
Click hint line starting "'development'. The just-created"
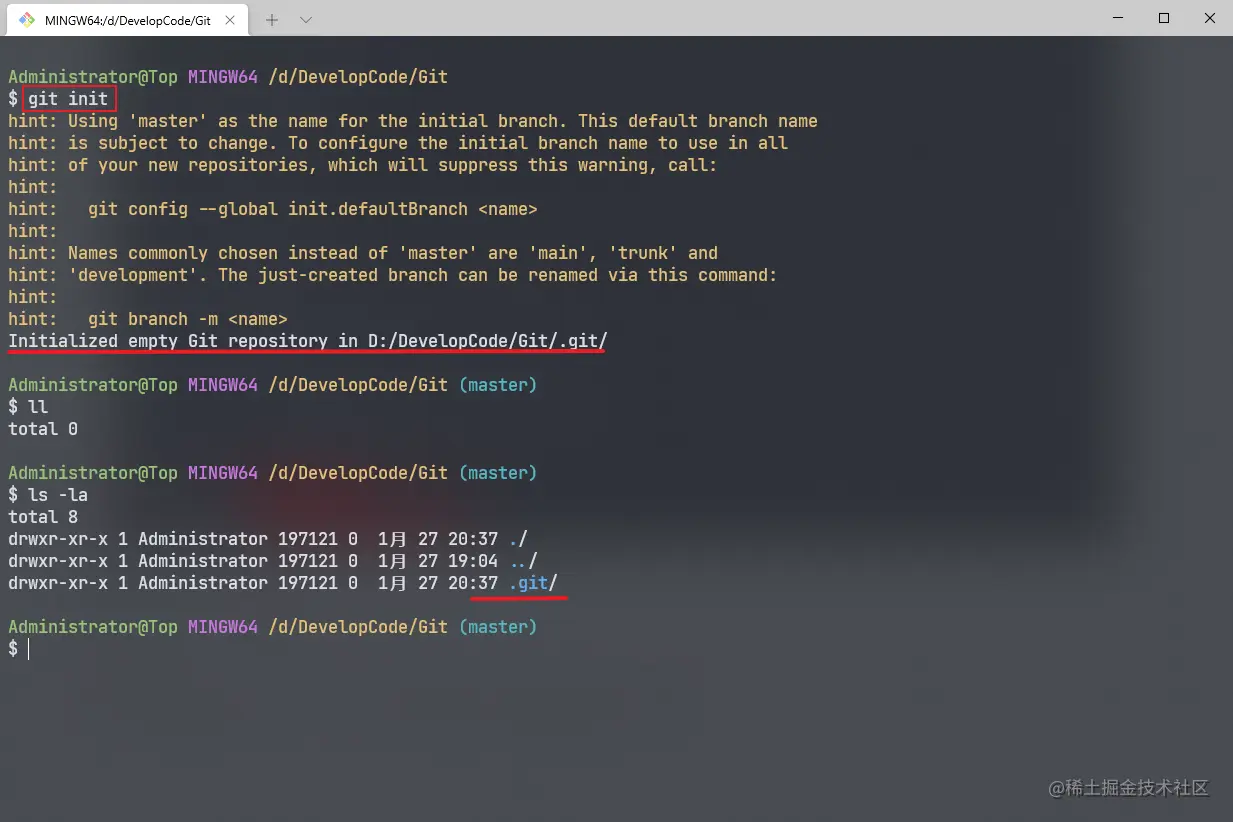click(x=393, y=275)
